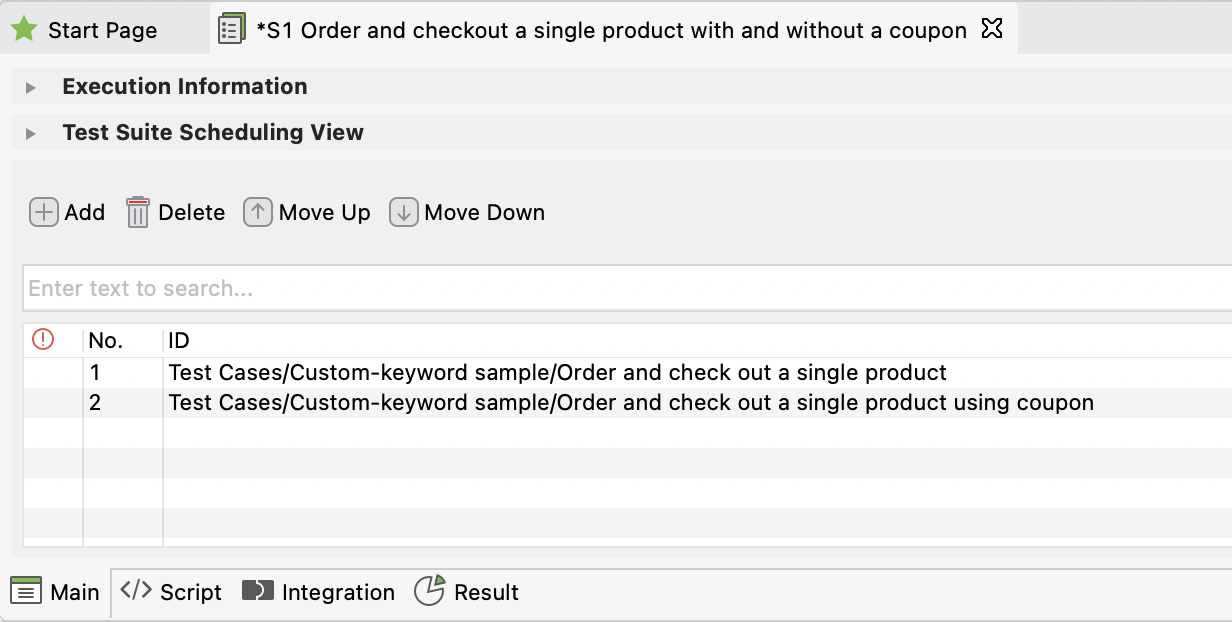The image size is (1232, 622).
Task: Select the Script view code icon
Action: pyautogui.click(x=134, y=592)
